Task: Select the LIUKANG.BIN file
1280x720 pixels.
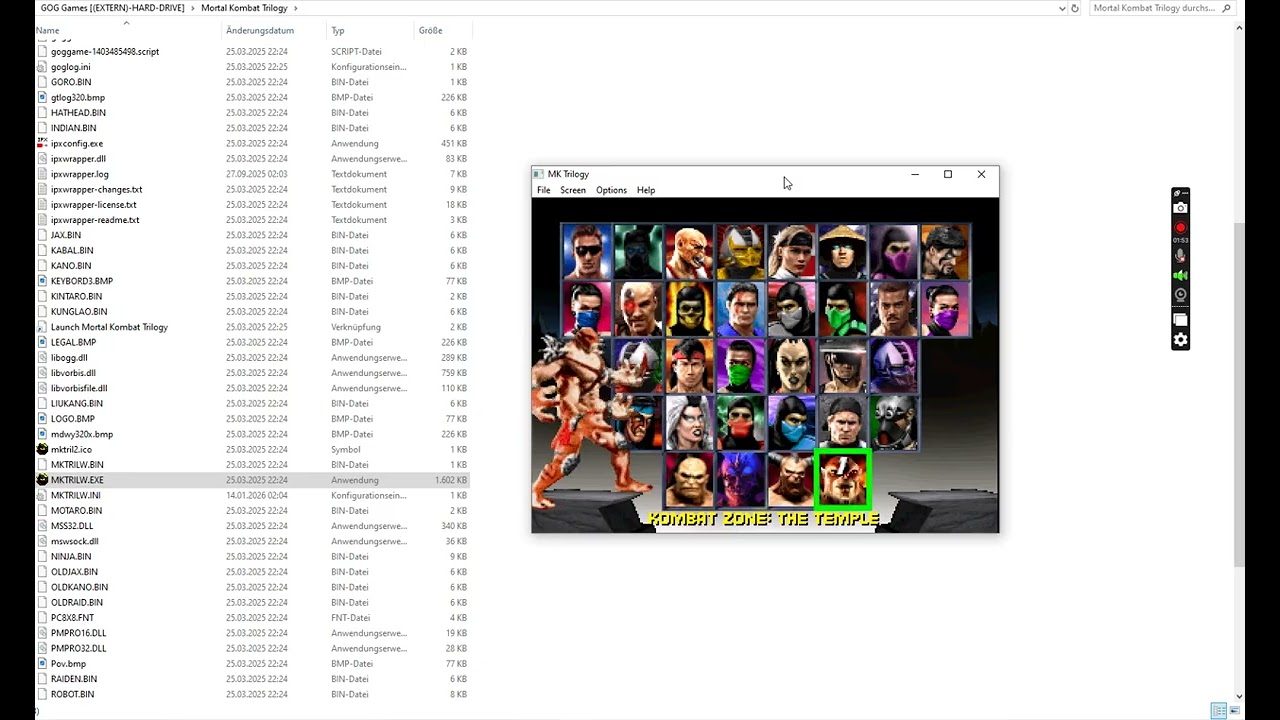Action: 77,403
